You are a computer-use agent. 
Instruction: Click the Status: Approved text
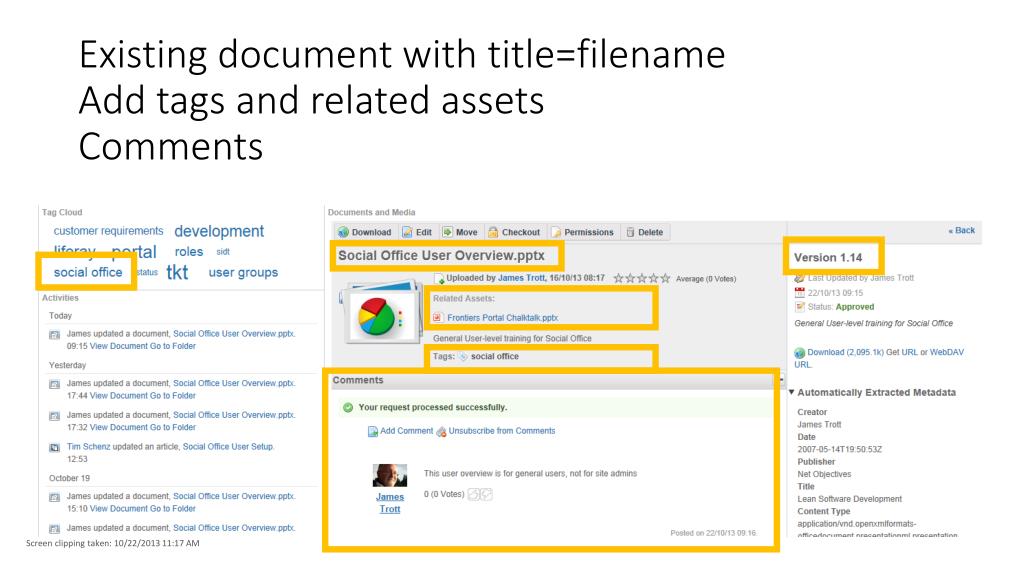pyautogui.click(x=840, y=307)
